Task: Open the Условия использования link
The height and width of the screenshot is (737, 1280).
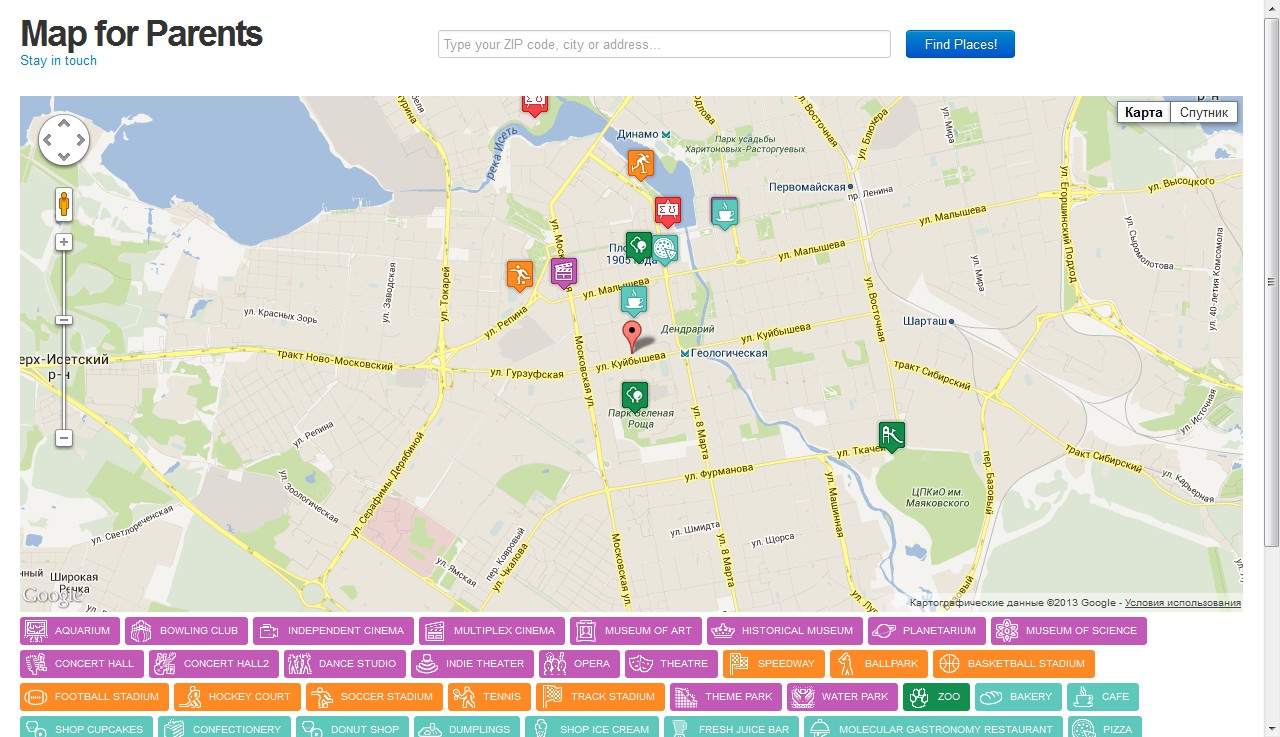Action: click(1183, 603)
